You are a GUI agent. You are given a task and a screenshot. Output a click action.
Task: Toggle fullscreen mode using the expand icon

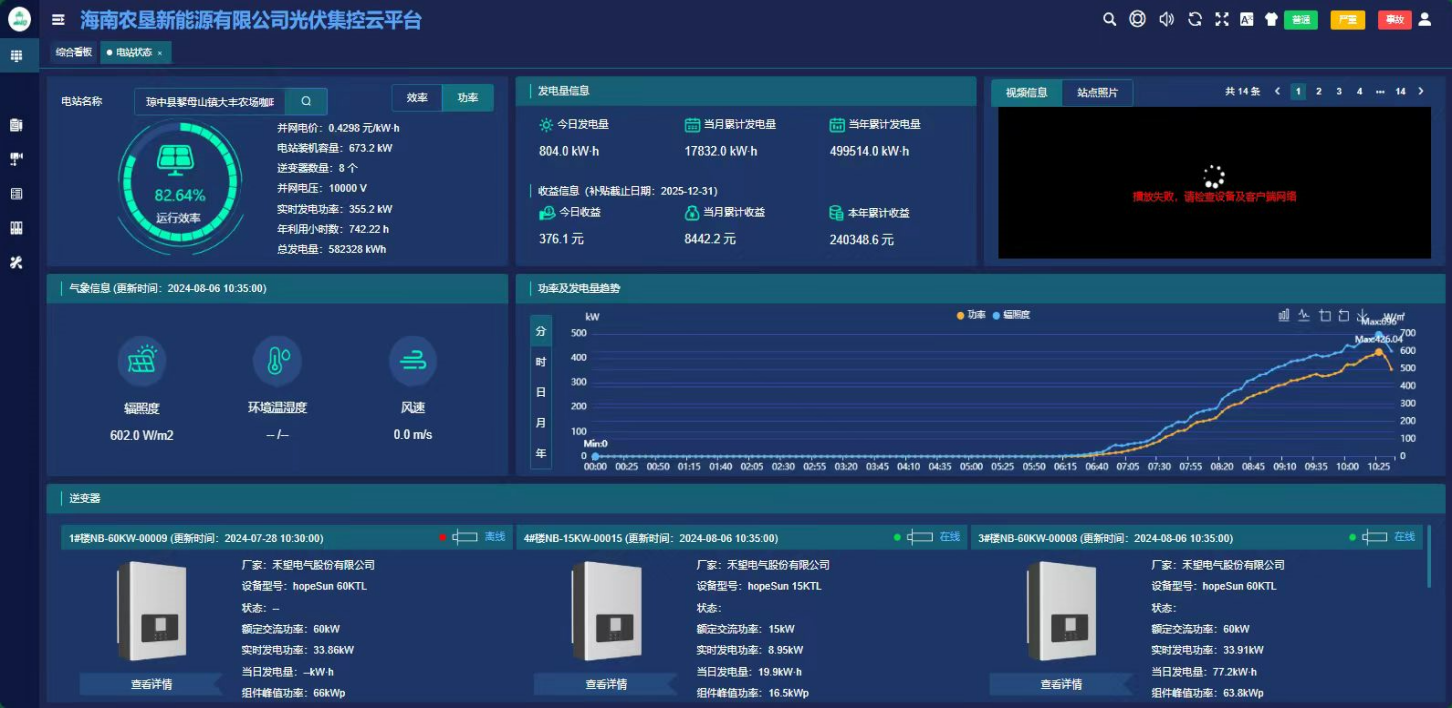pyautogui.click(x=1221, y=19)
